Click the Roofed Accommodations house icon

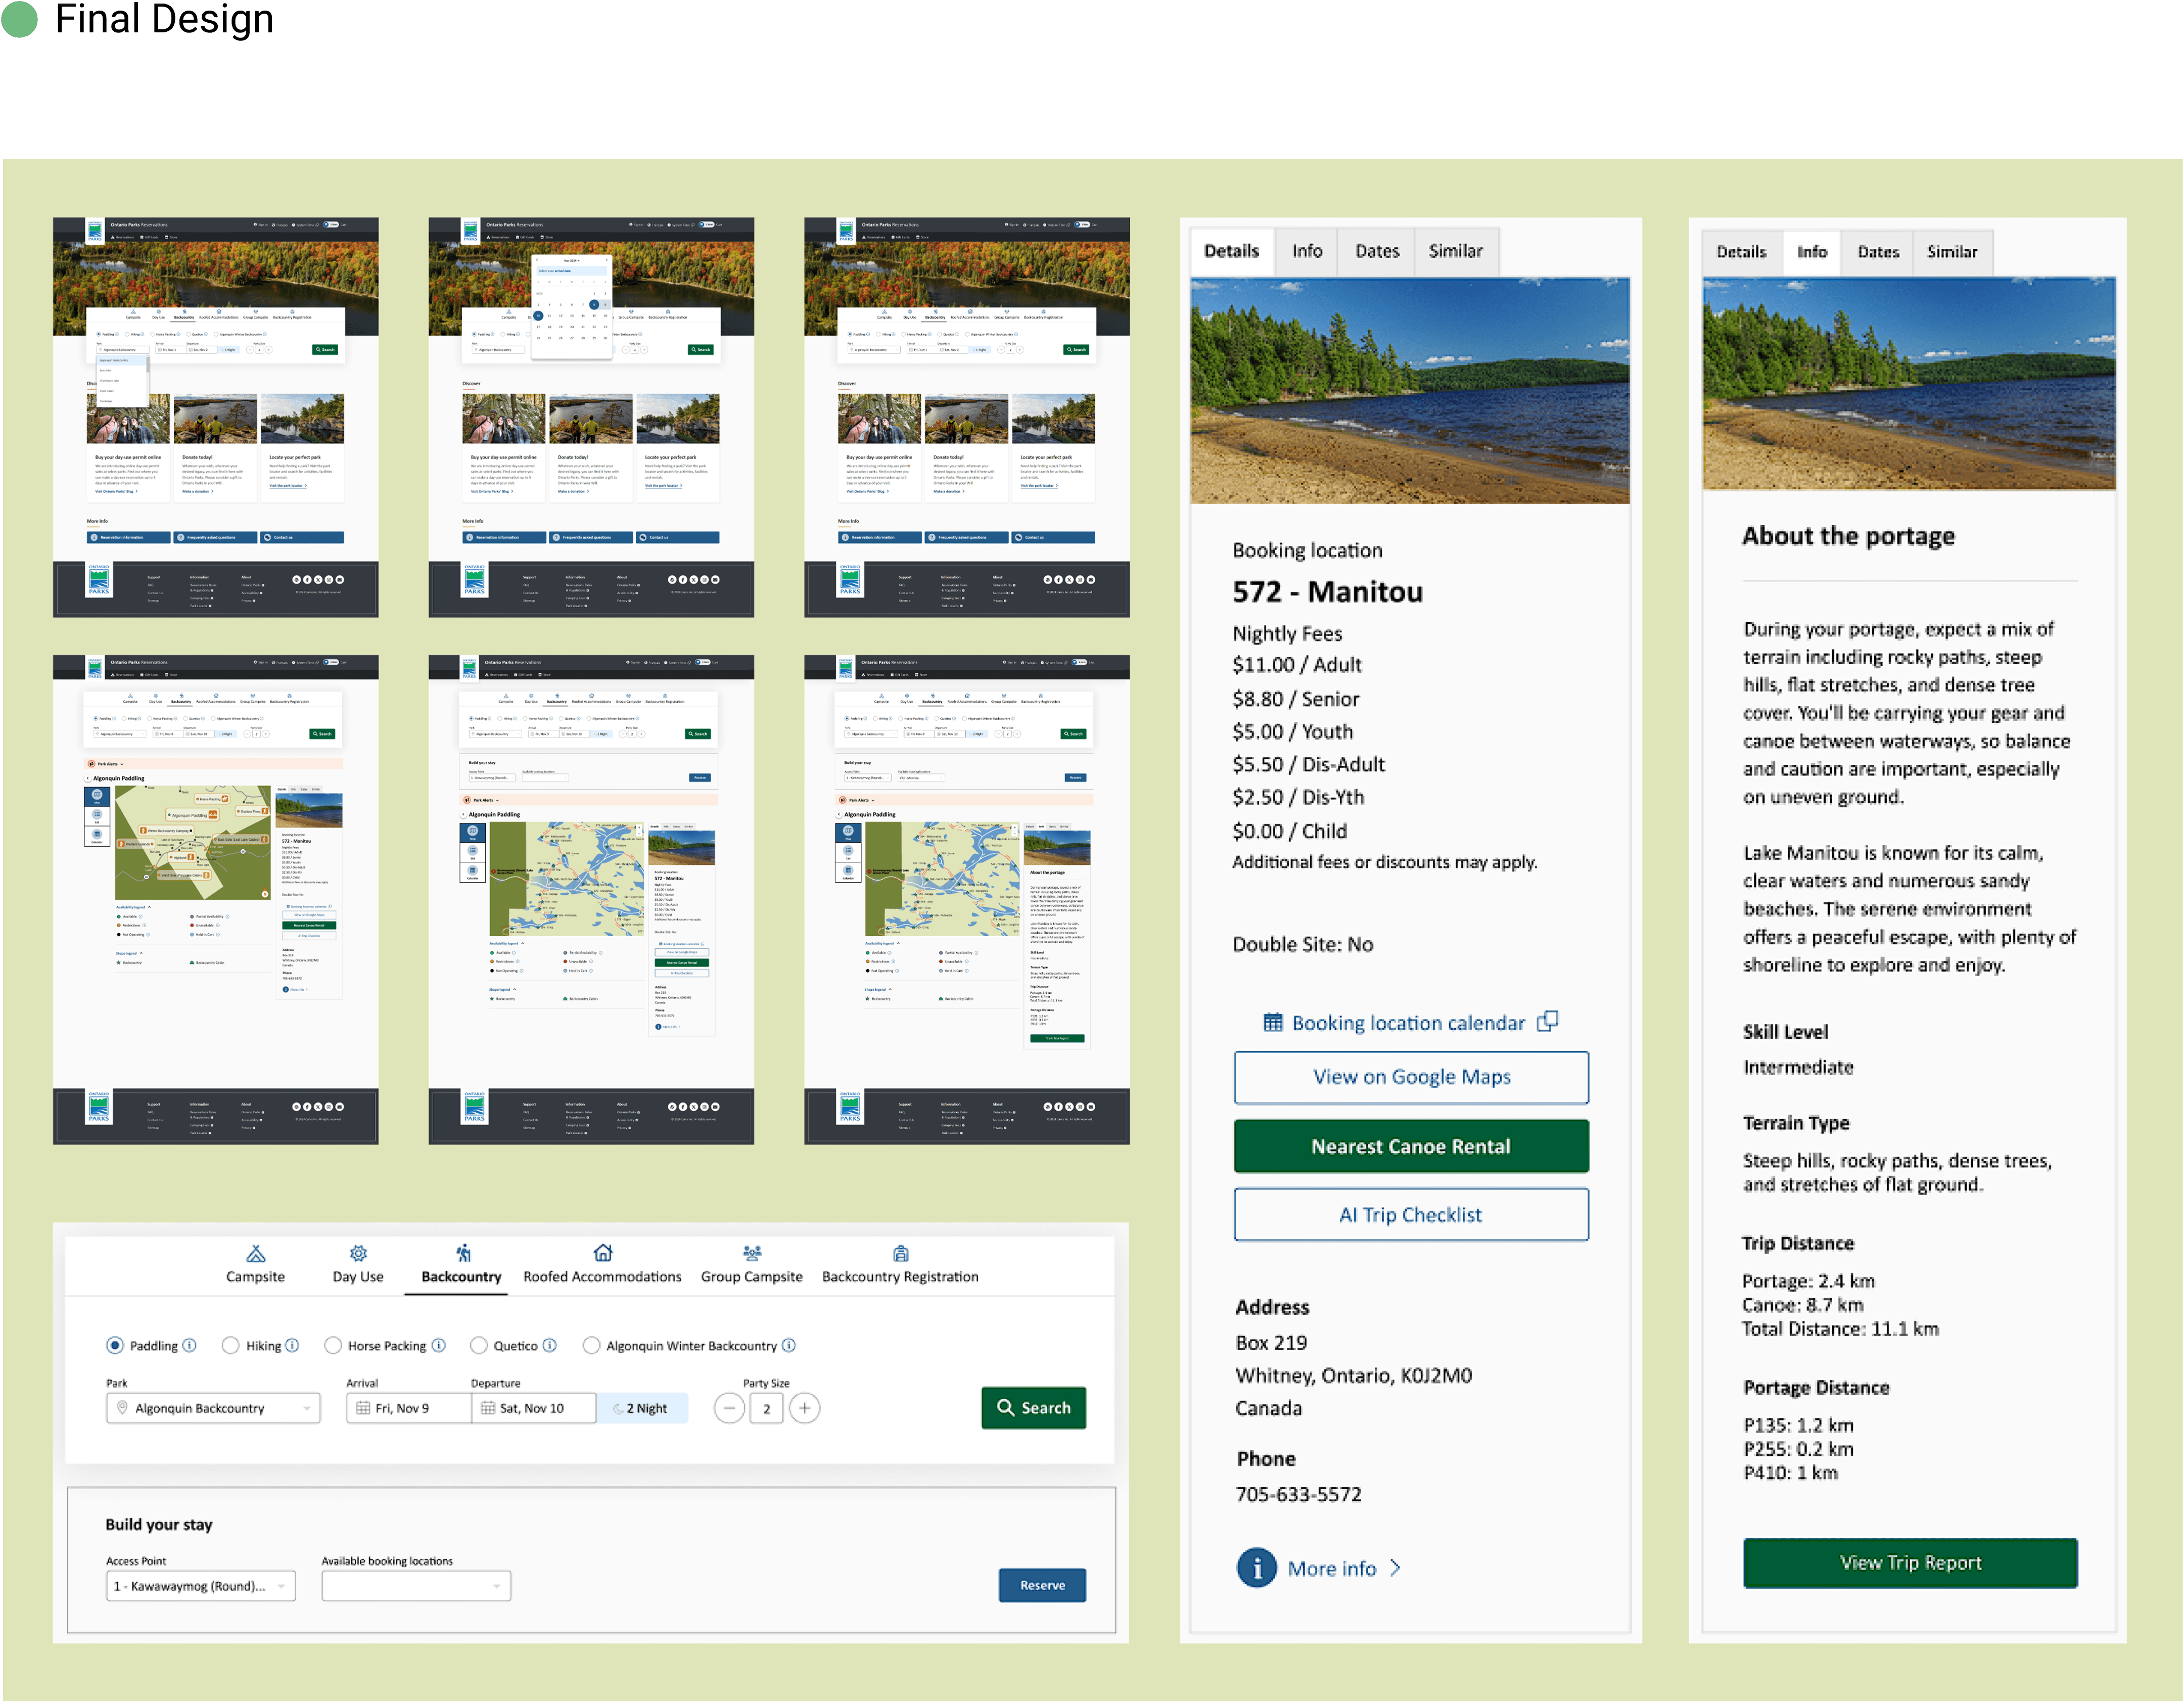[602, 1252]
